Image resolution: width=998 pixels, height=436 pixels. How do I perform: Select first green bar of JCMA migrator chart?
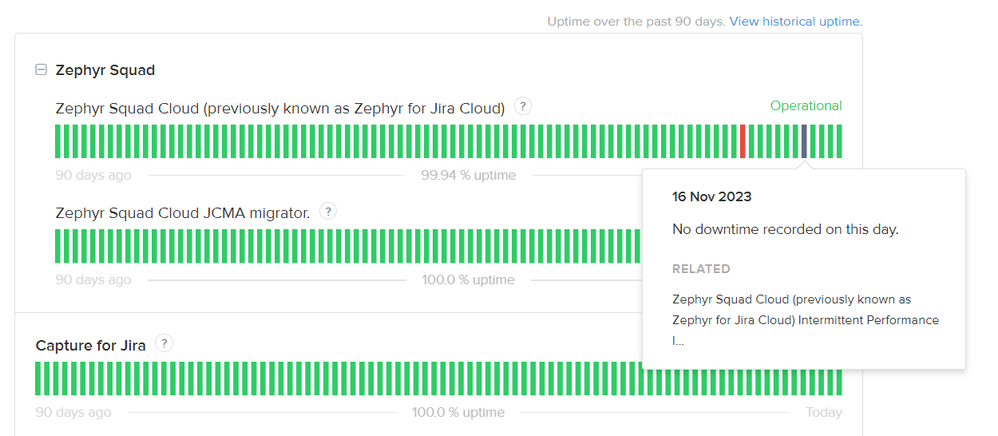click(58, 246)
